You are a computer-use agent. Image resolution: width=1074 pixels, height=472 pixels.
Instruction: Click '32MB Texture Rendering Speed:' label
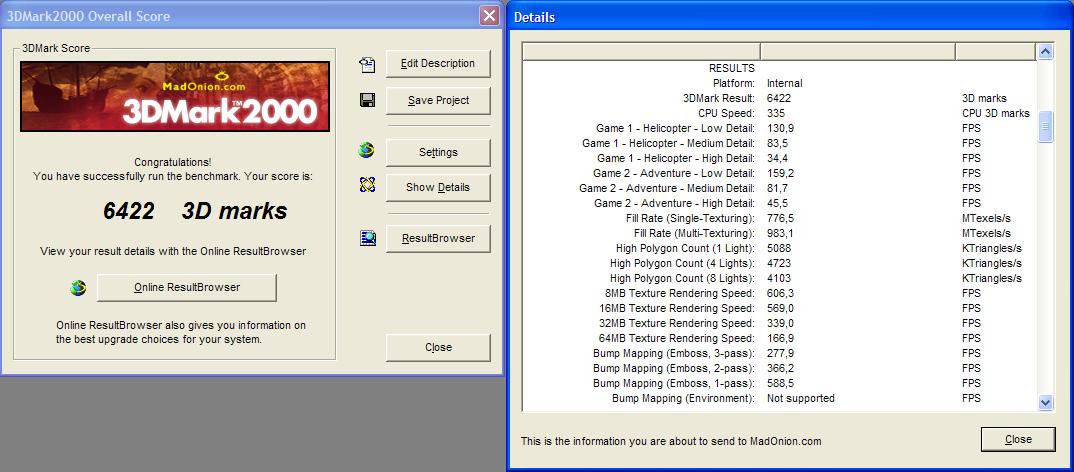point(677,323)
